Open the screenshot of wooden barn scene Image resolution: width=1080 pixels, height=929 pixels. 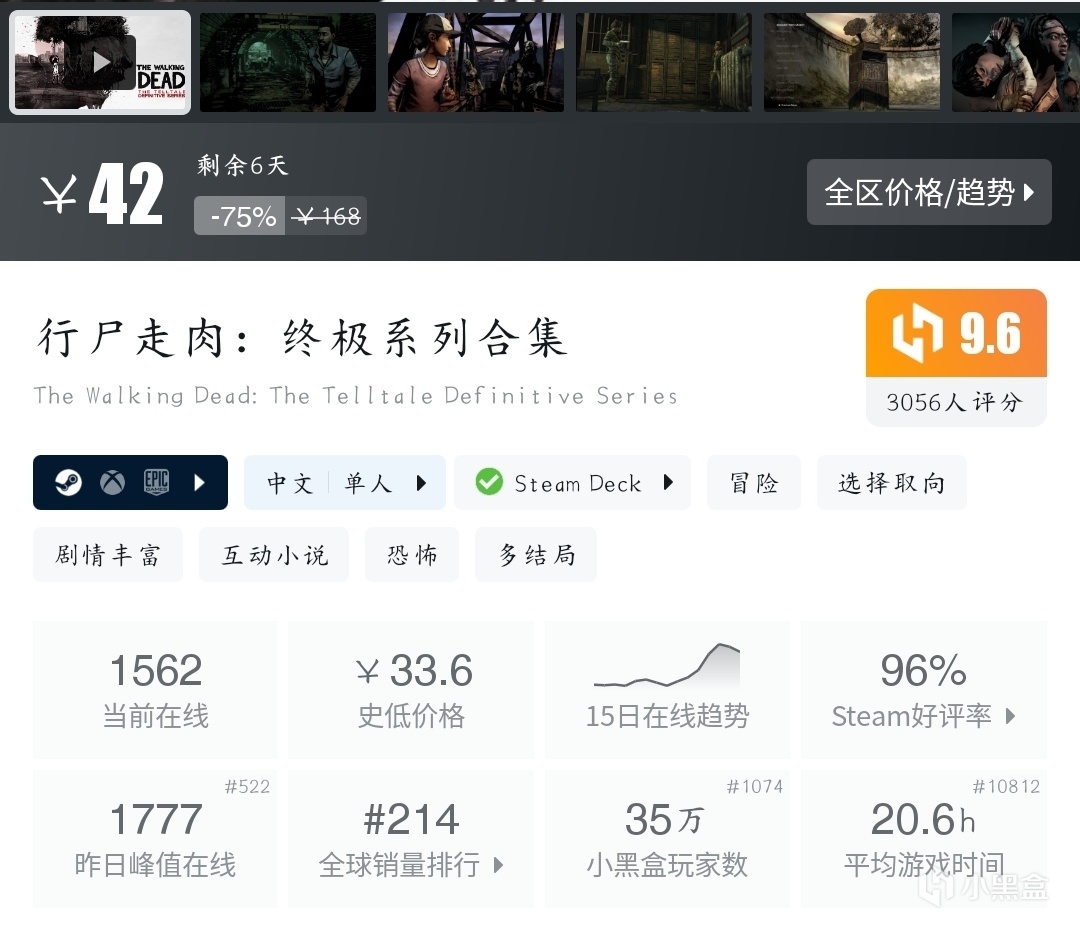coord(664,62)
